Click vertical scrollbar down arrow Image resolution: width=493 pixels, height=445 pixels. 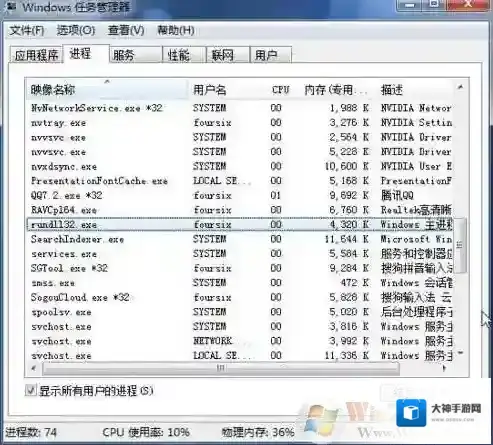click(x=461, y=353)
